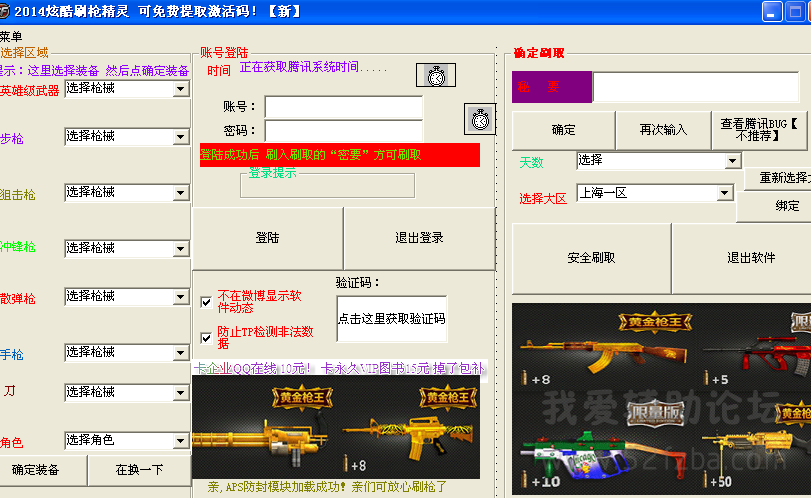Screen dimensions: 811x498
Task: Click the stopwatch icon beside the time label
Action: point(436,76)
